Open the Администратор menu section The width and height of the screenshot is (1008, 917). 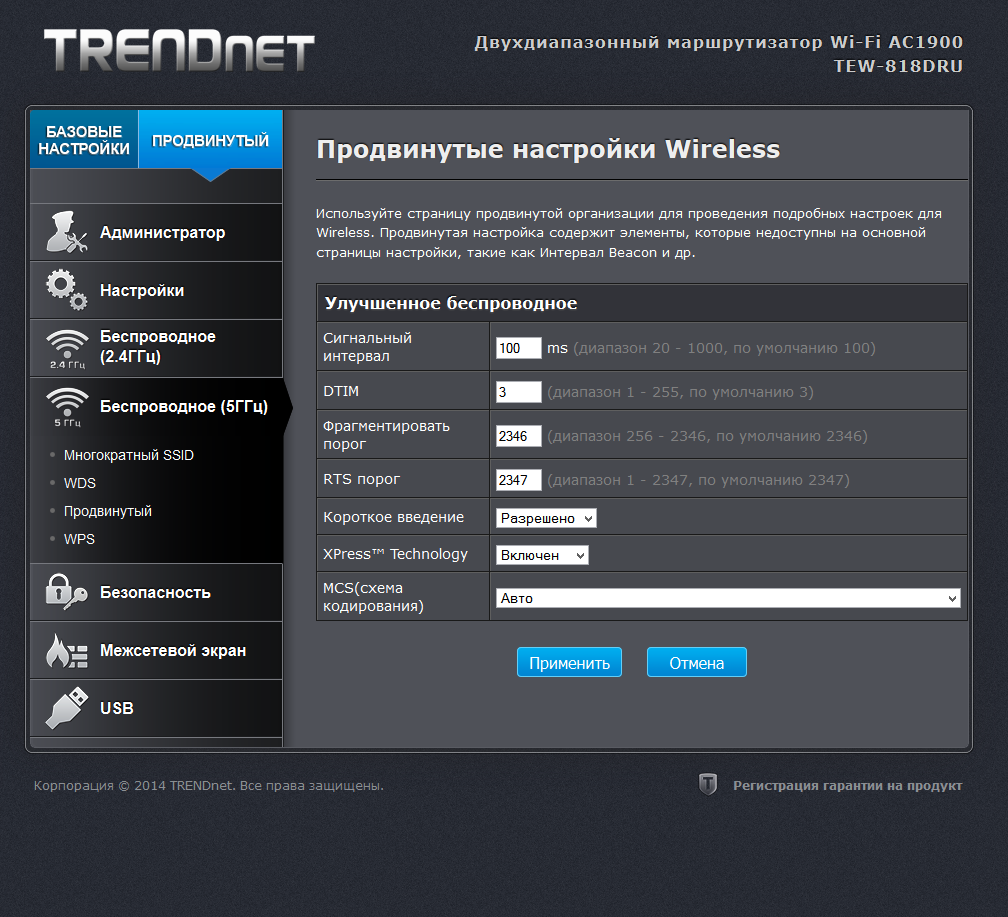156,232
